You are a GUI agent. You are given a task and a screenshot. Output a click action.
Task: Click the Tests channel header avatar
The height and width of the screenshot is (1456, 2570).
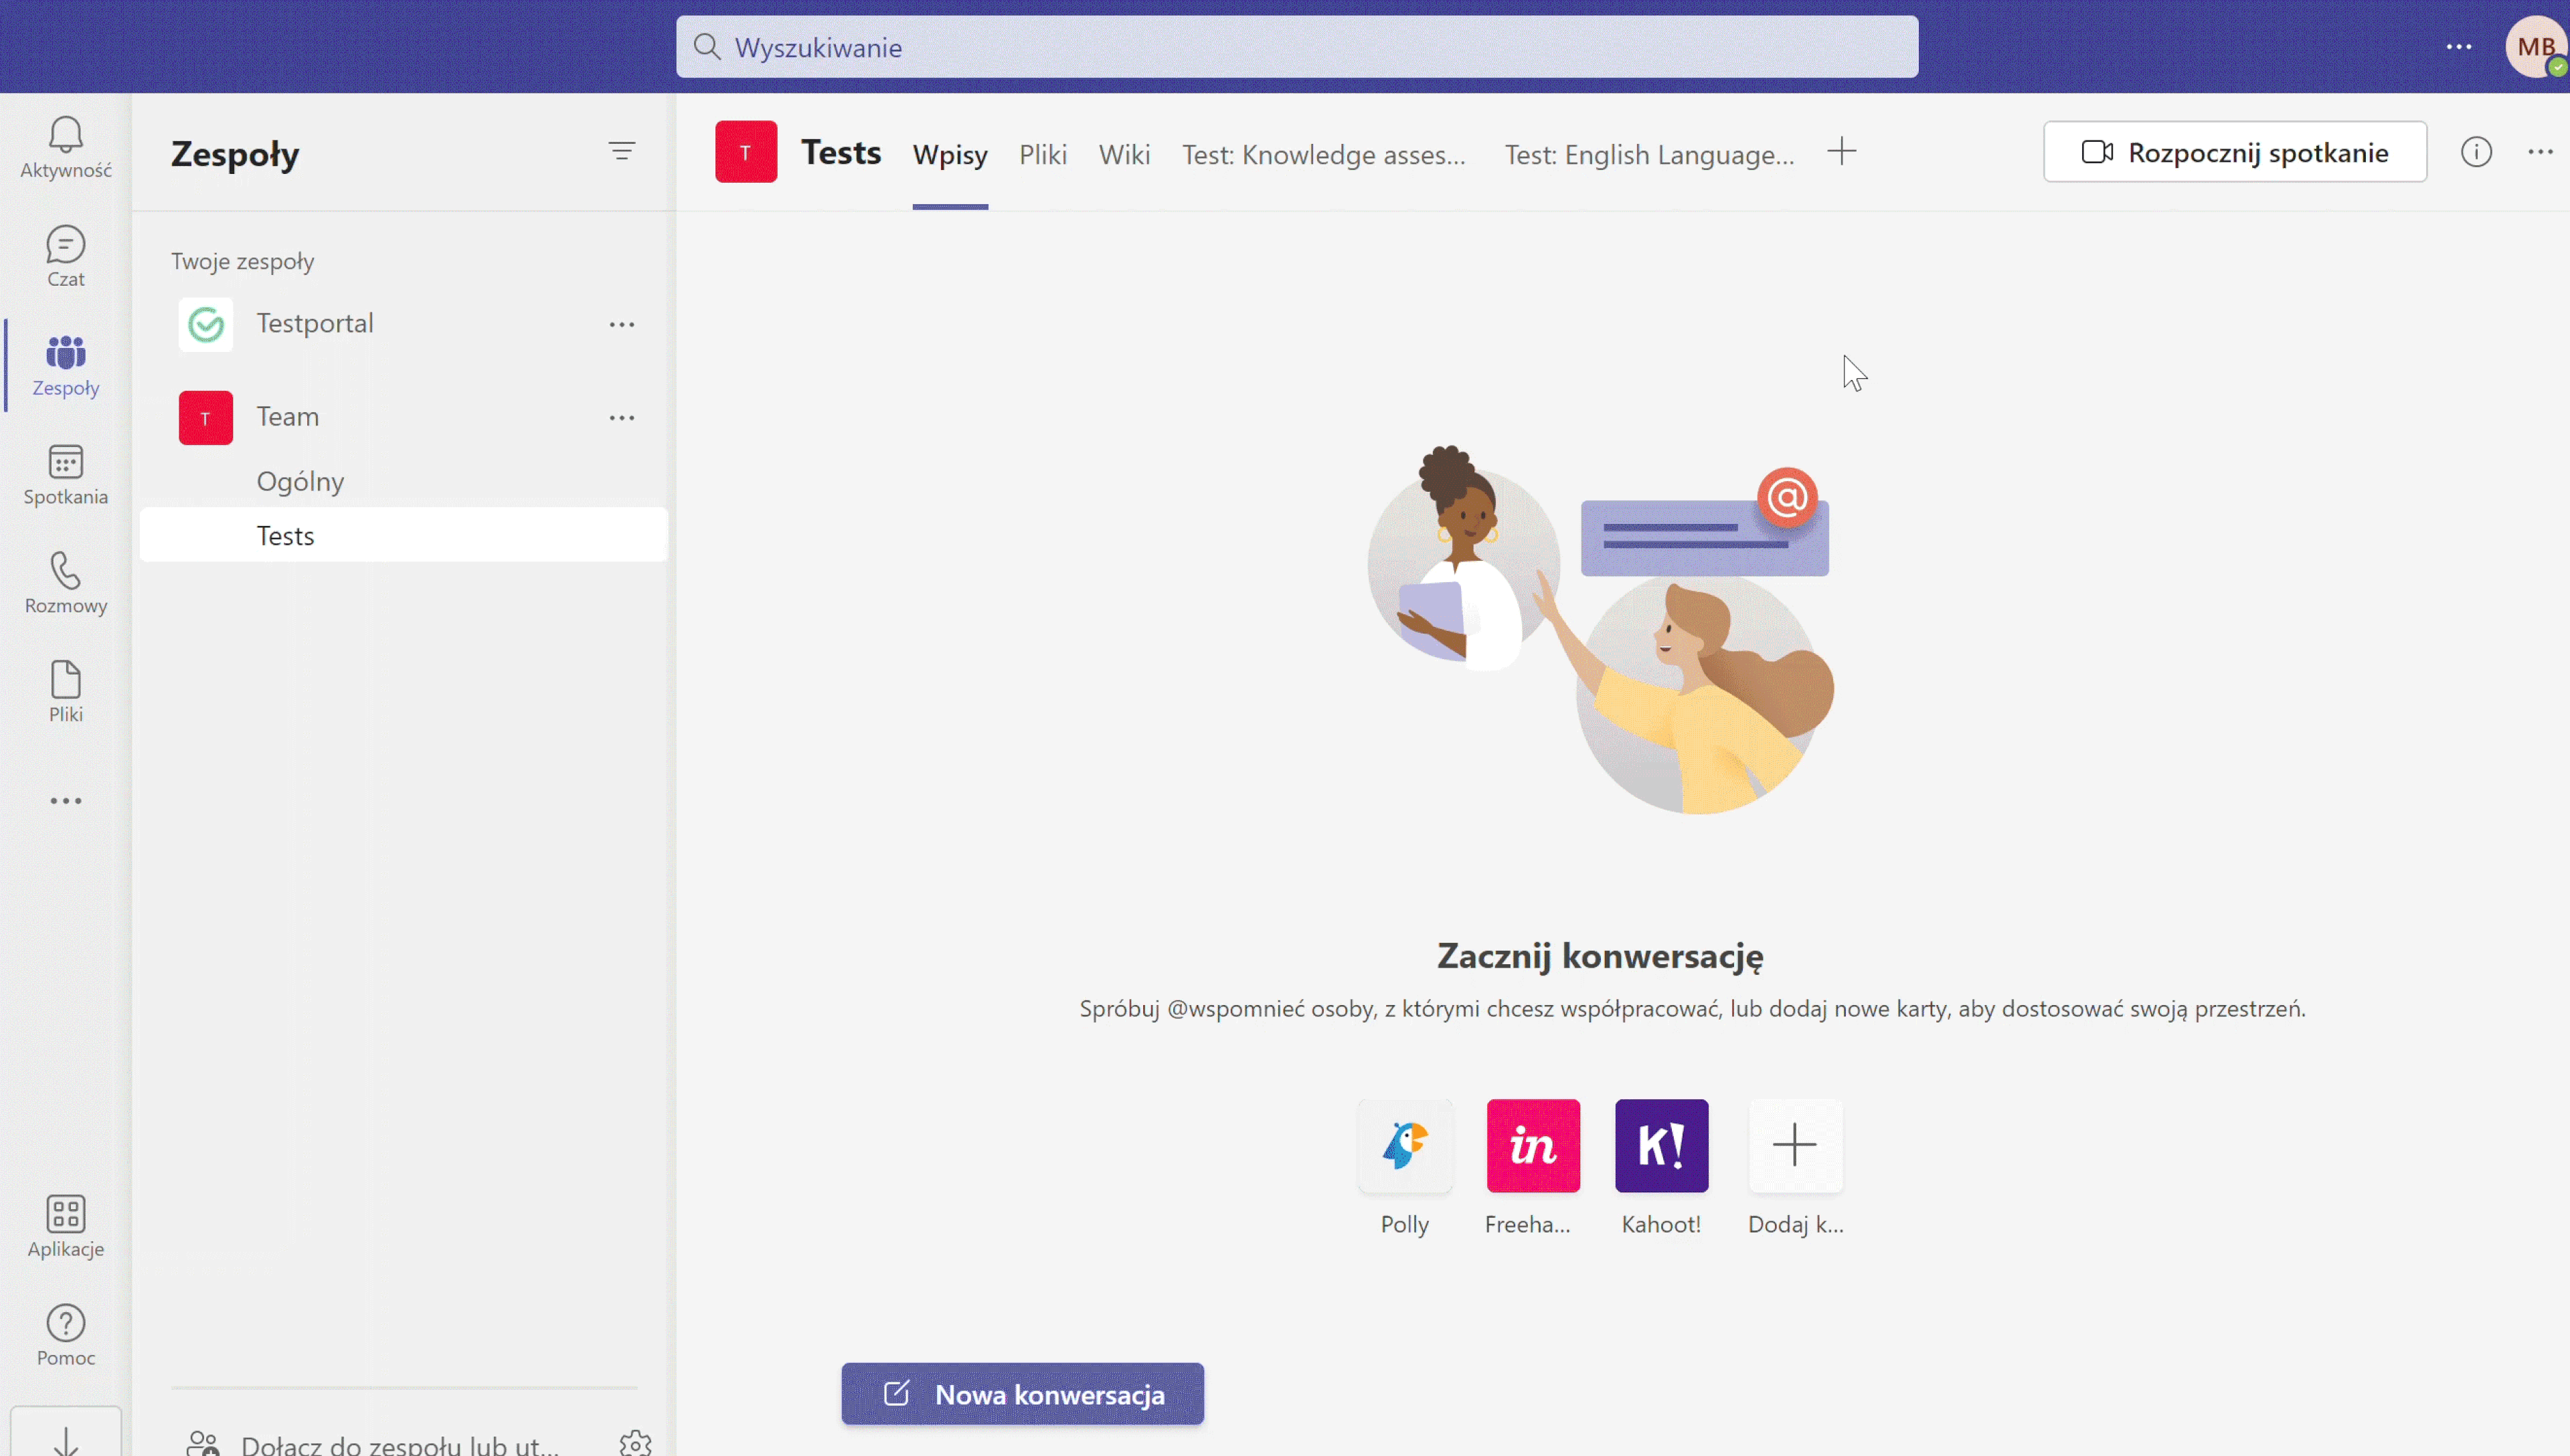coord(746,152)
